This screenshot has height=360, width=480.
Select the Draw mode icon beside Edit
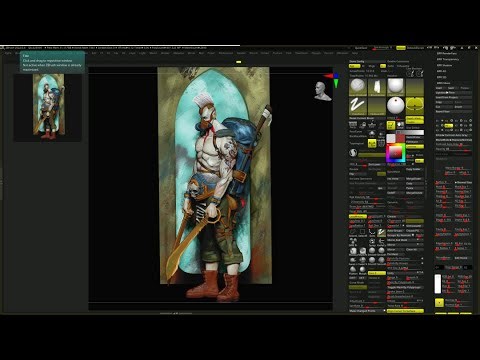click(x=400, y=125)
